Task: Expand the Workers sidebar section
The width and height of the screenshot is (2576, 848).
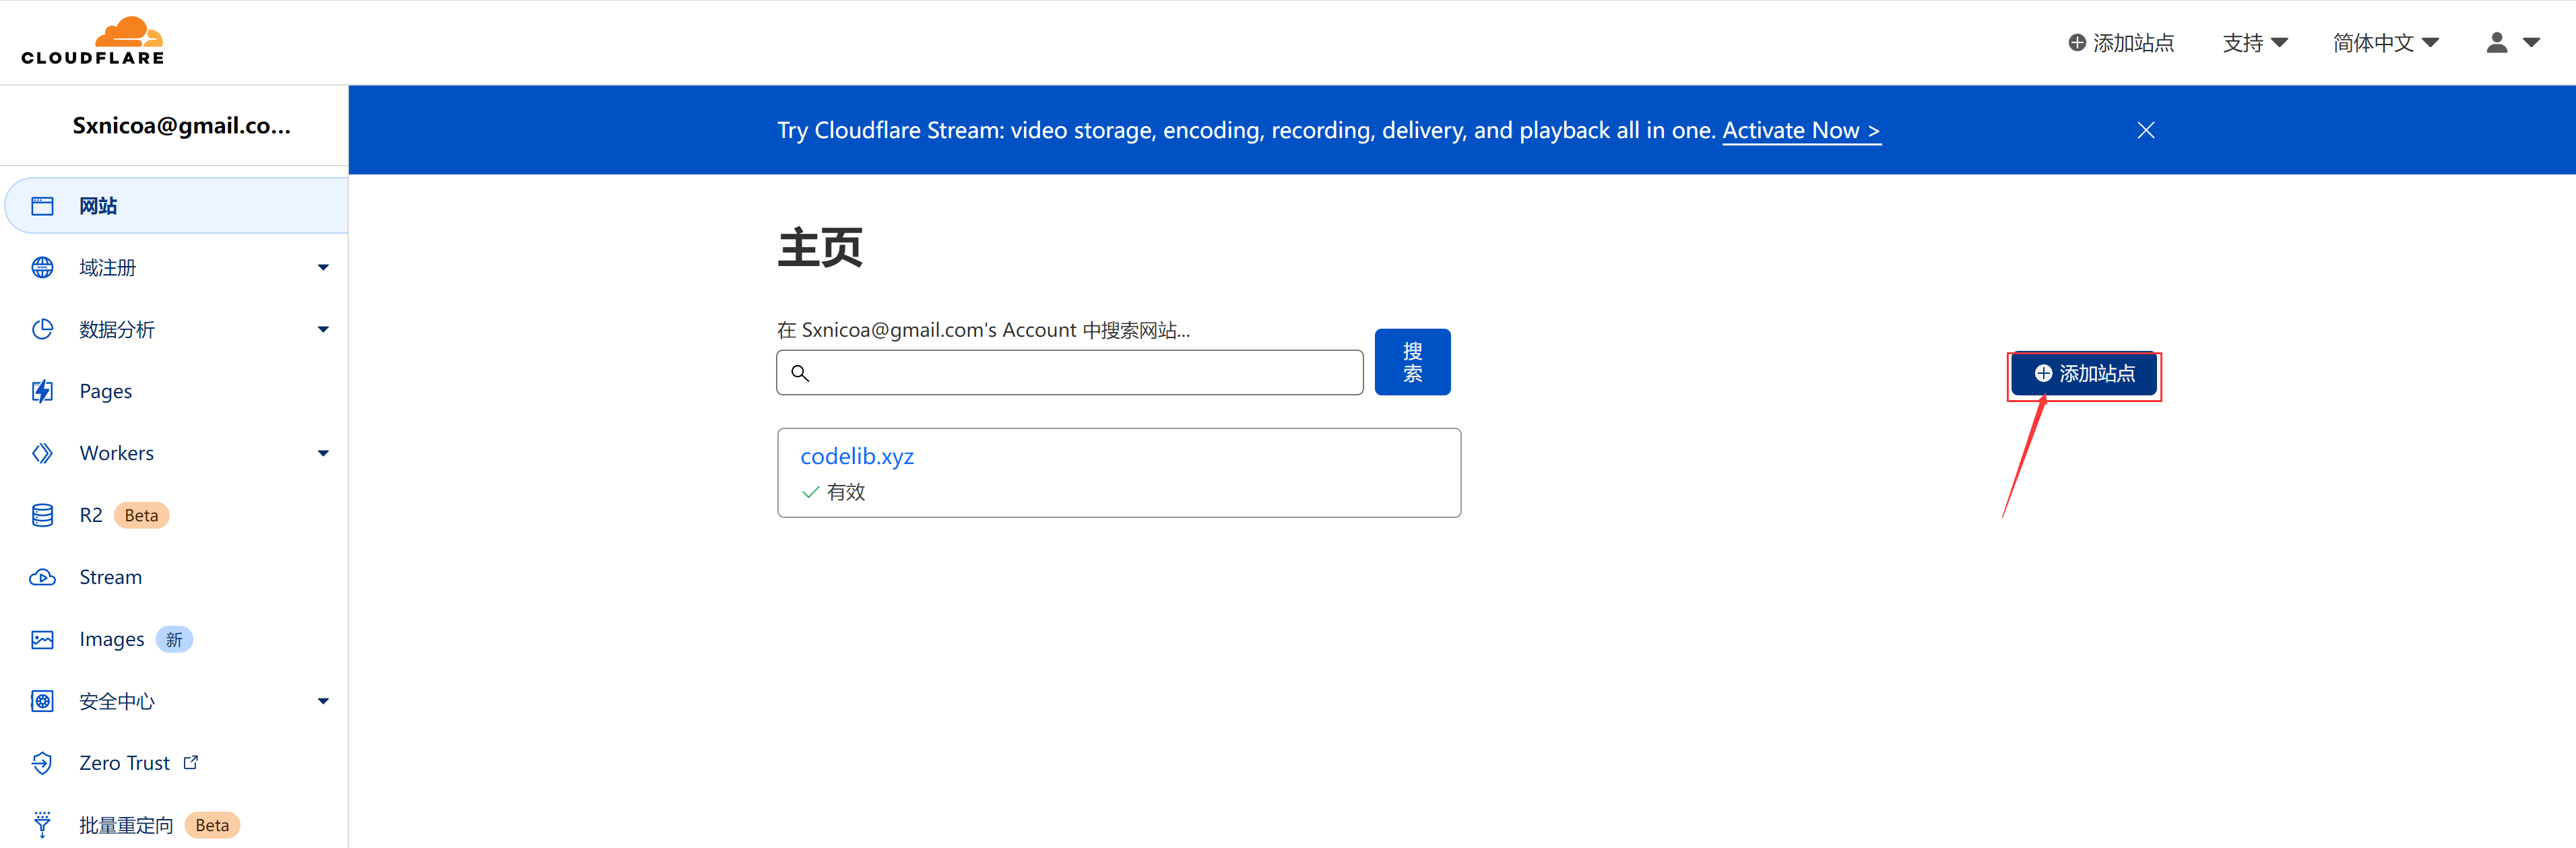Action: [323, 453]
